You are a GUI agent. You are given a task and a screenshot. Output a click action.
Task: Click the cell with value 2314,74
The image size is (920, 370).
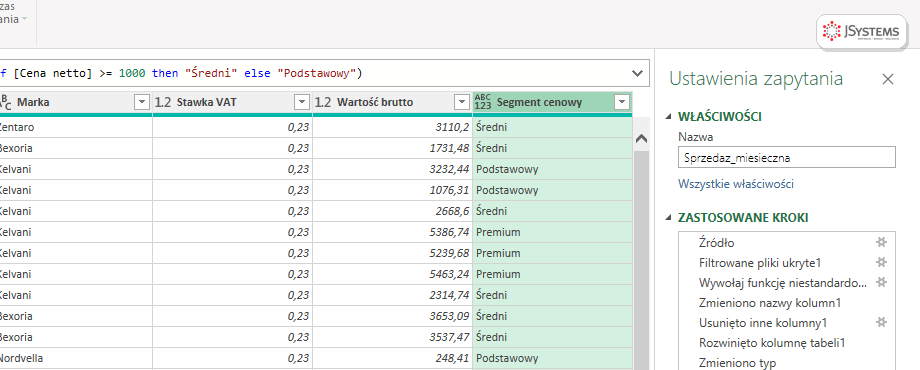tap(393, 295)
